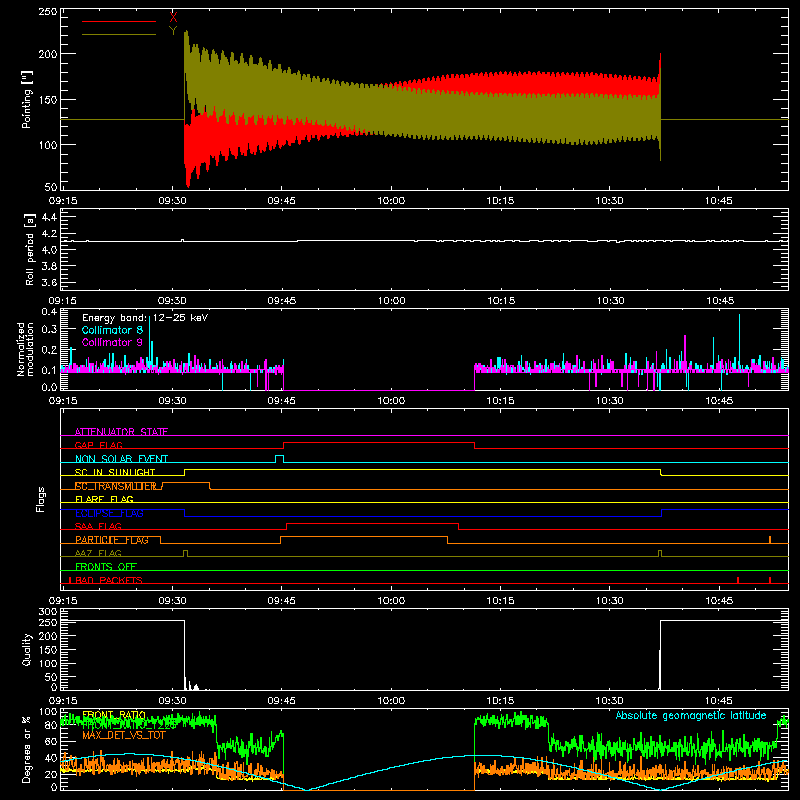Select the FLARE_FLAG label
Image resolution: width=800 pixels, height=800 pixels.
point(104,499)
